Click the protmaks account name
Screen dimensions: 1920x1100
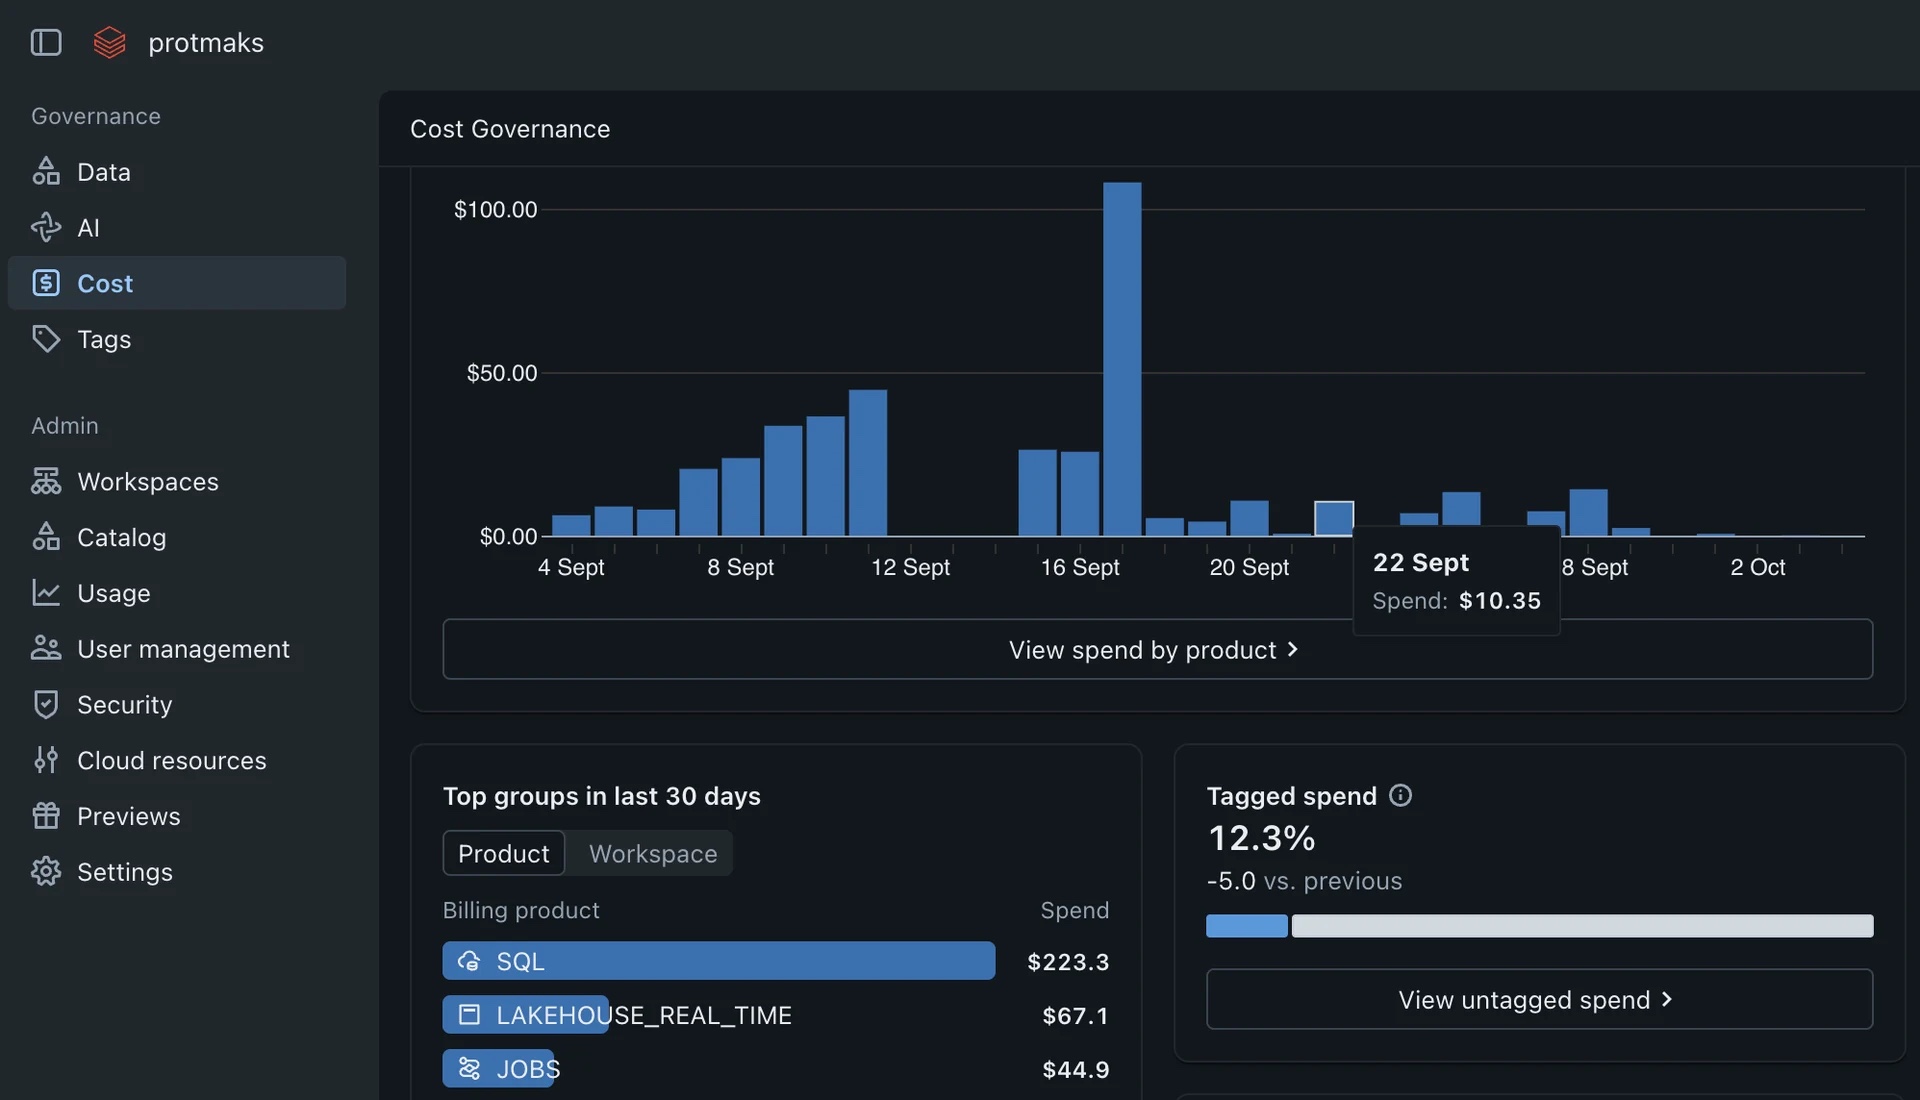point(206,42)
